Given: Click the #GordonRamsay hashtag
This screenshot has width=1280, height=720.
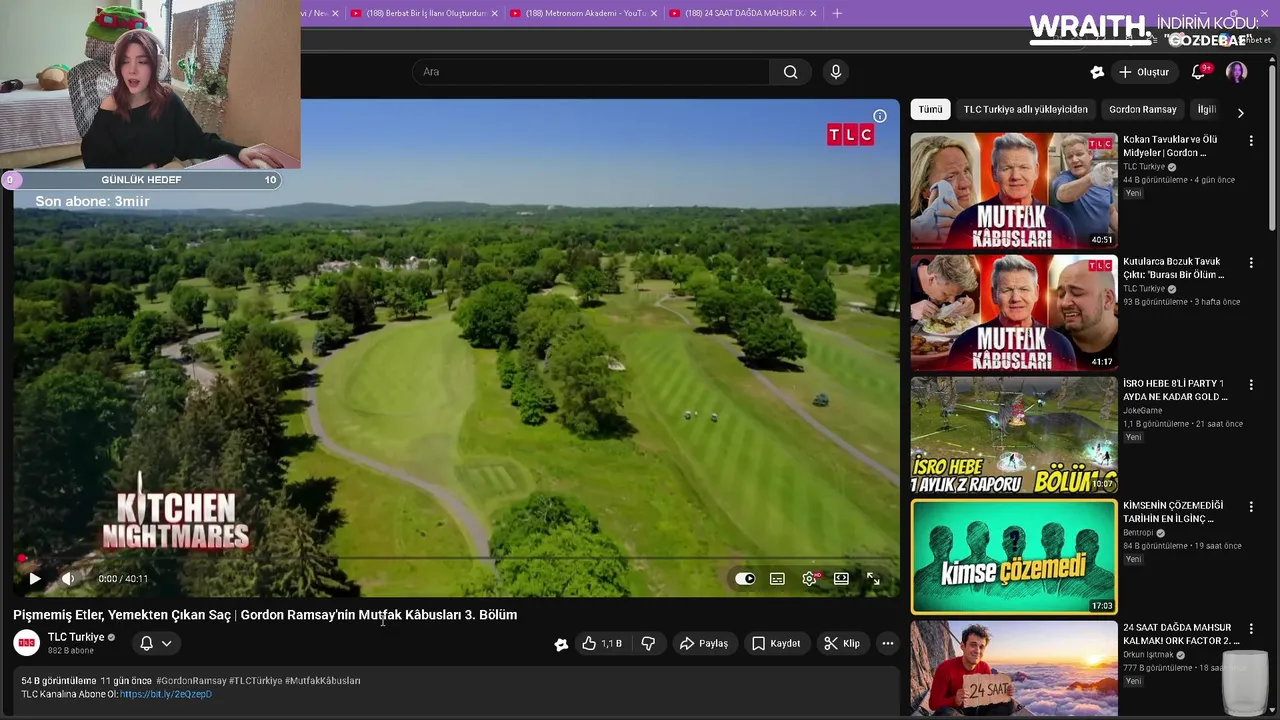Looking at the screenshot, I should click(x=191, y=681).
